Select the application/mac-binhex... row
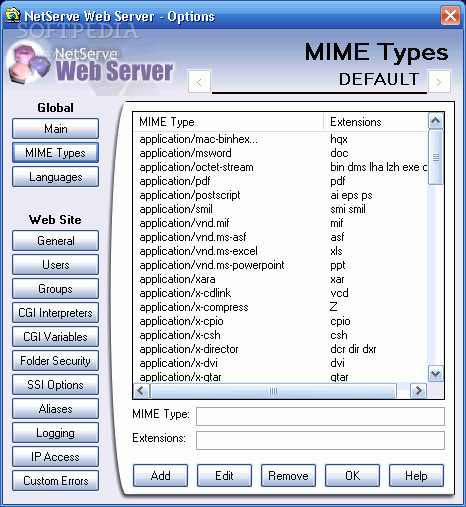The height and width of the screenshot is (507, 466). click(280, 139)
